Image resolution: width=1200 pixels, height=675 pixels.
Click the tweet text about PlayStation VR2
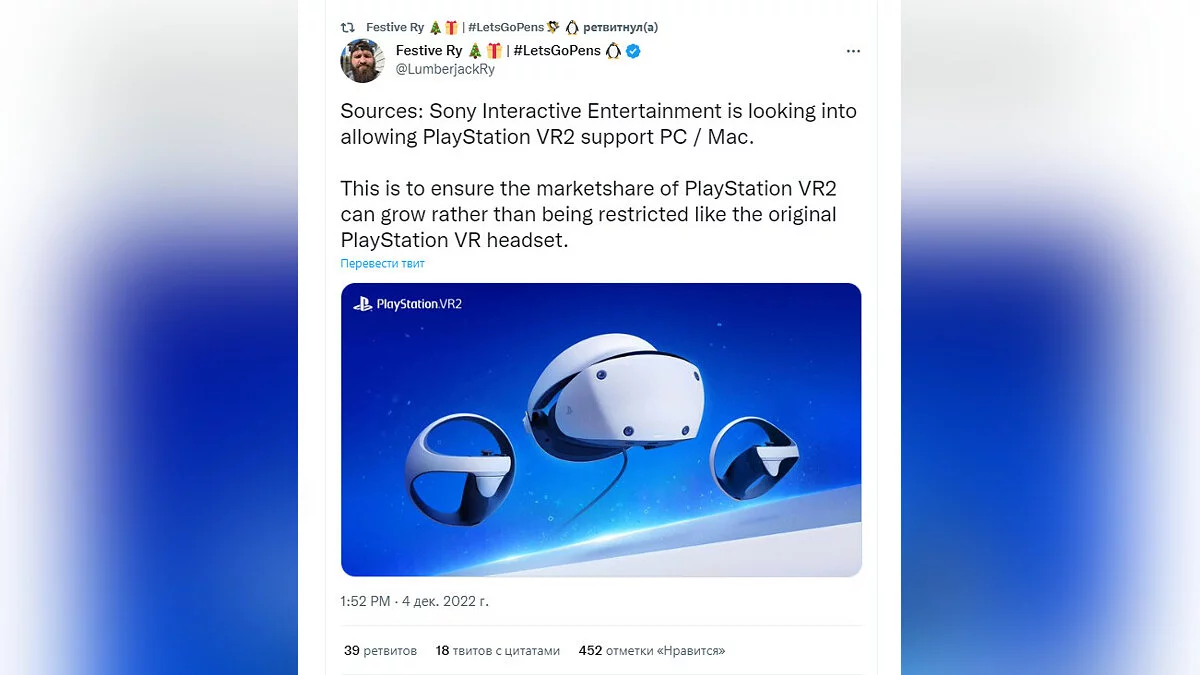click(599, 175)
